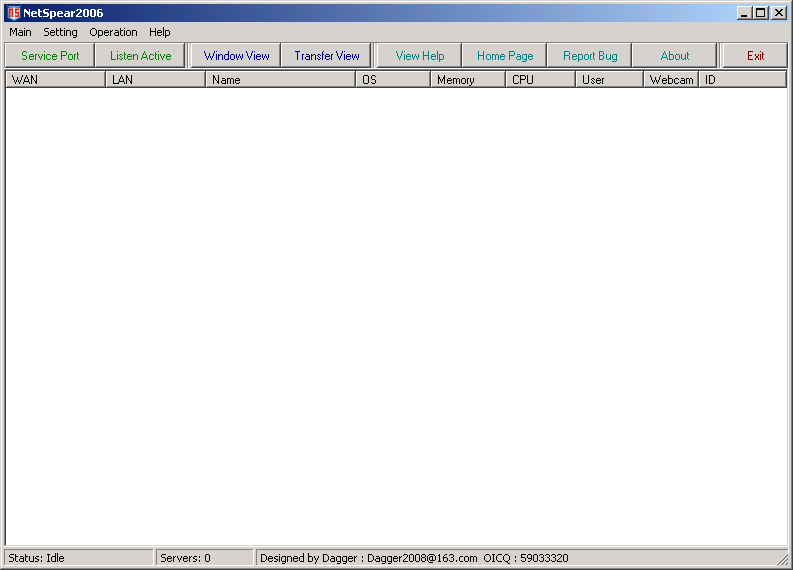The width and height of the screenshot is (793, 570).
Task: Click the NetSpear2006 title bar icon
Action: (13, 13)
